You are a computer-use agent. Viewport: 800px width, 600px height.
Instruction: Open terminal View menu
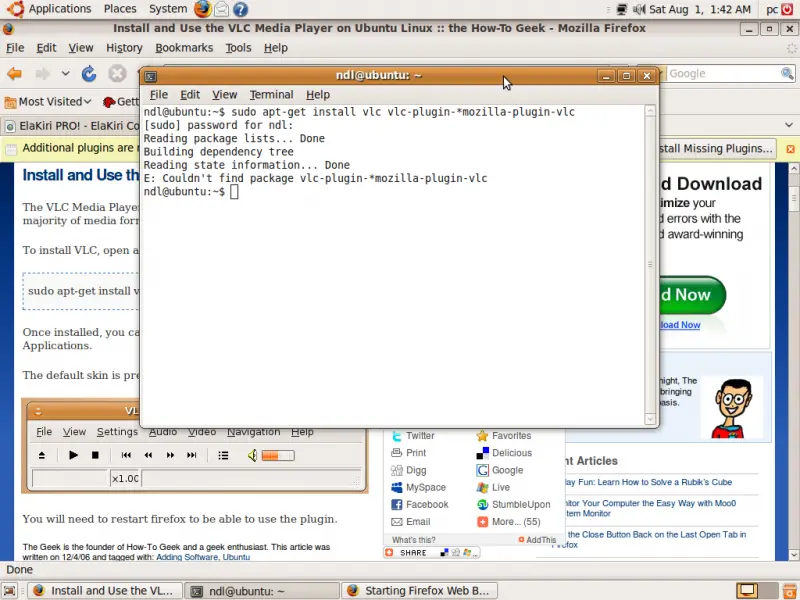pyautogui.click(x=224, y=95)
